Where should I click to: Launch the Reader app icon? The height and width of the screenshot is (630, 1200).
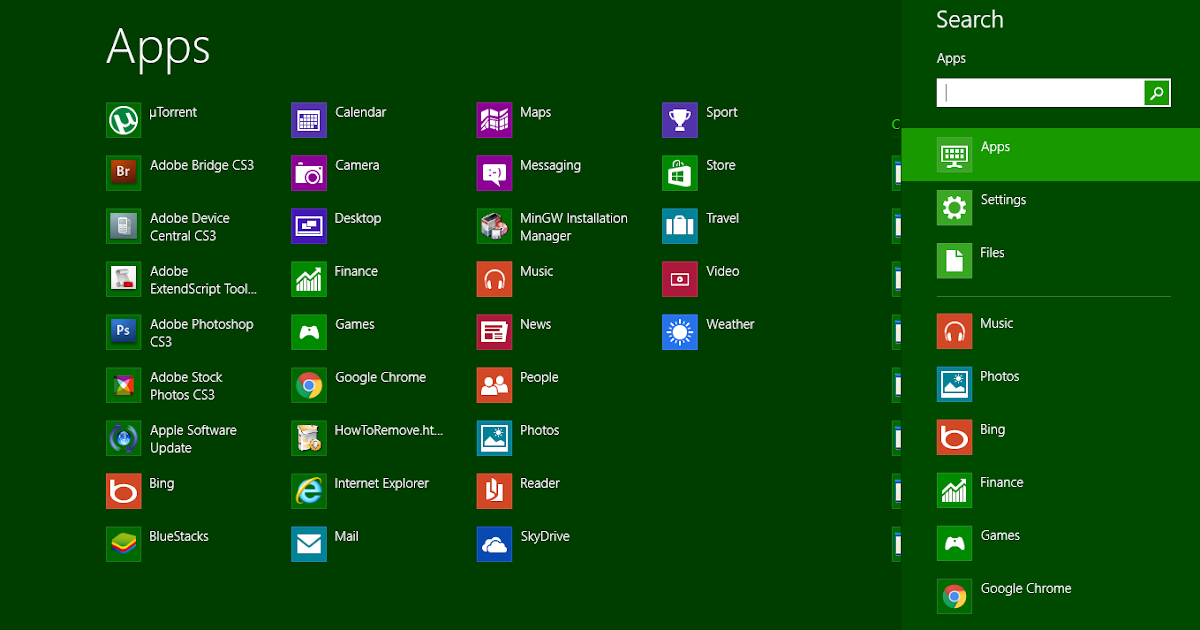494,491
